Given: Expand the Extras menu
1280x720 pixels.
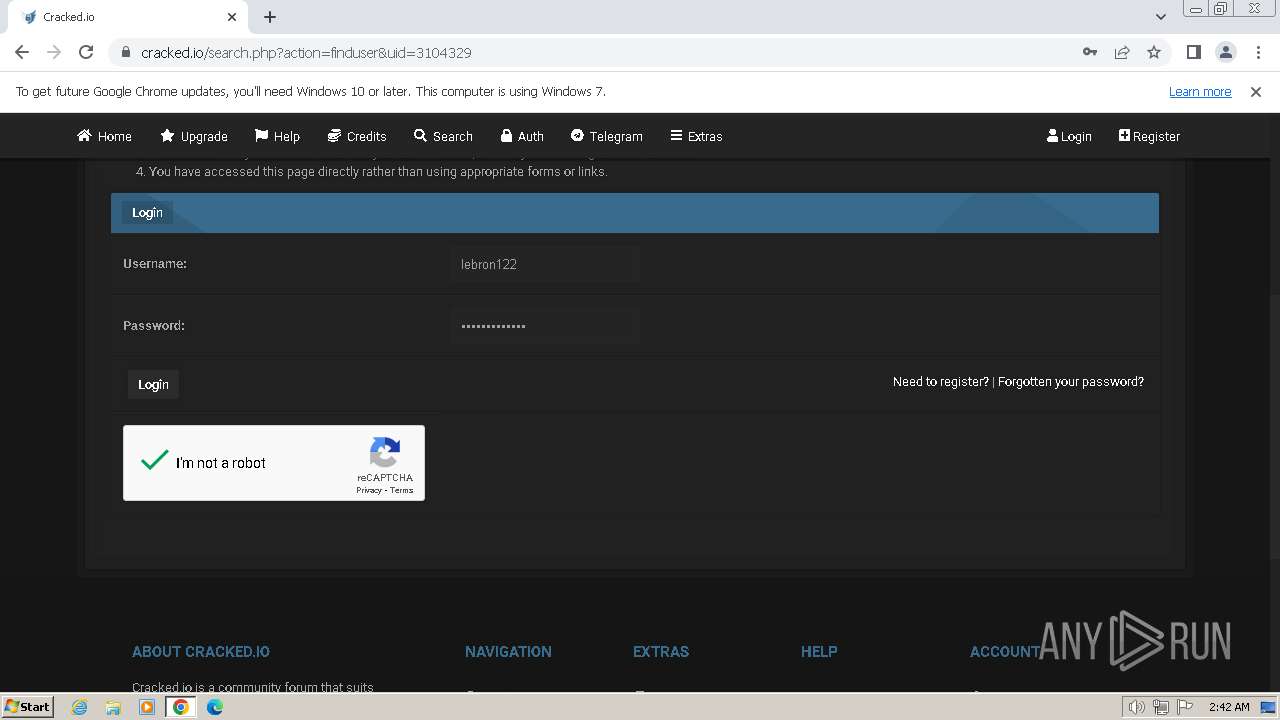Looking at the screenshot, I should [696, 136].
